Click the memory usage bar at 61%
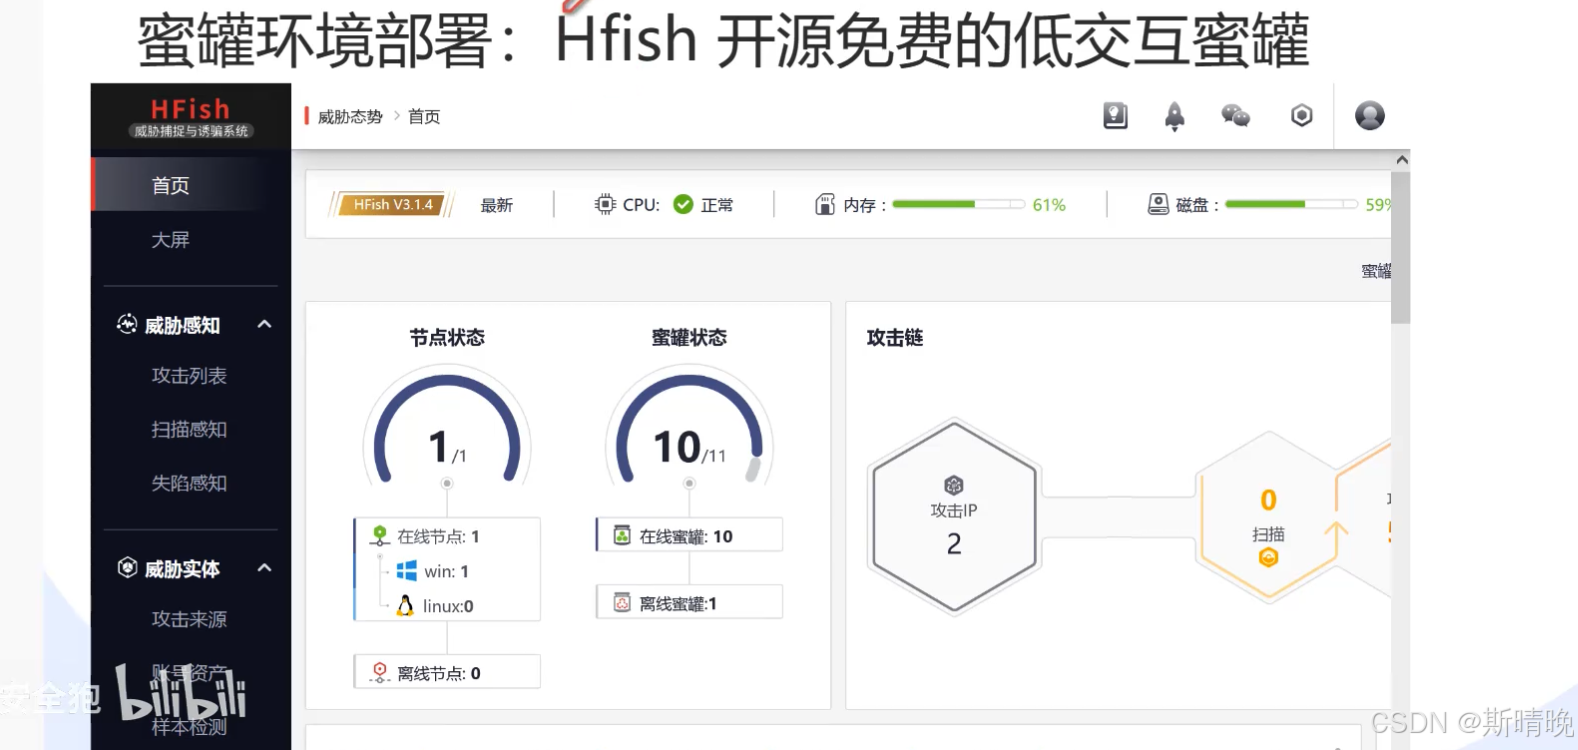Viewport: 1578px width, 750px height. (x=958, y=204)
